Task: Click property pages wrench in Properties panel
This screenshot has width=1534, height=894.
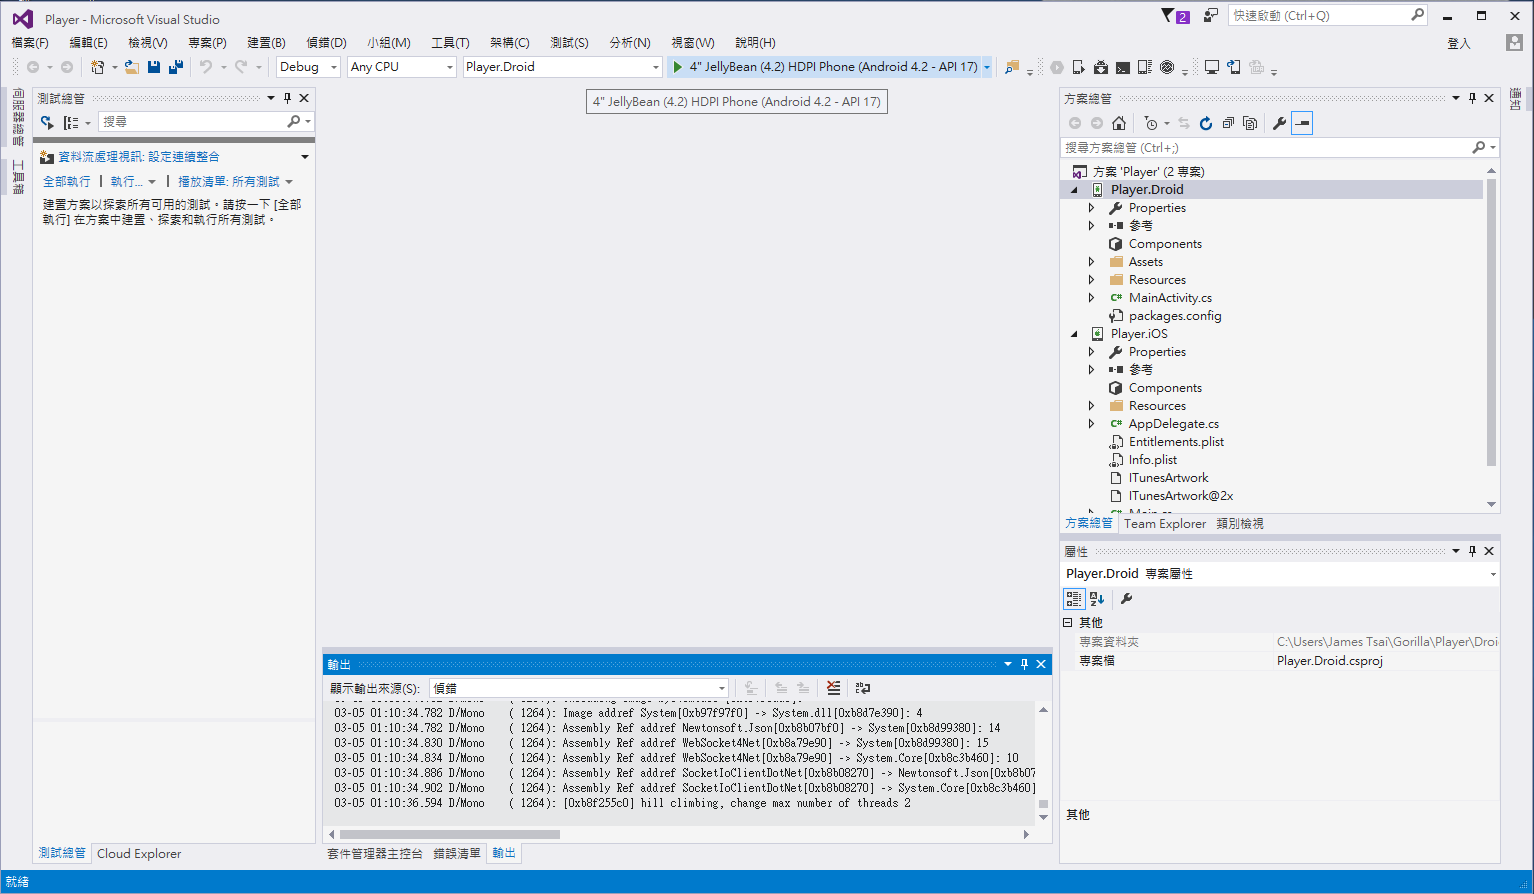Action: tap(1126, 599)
